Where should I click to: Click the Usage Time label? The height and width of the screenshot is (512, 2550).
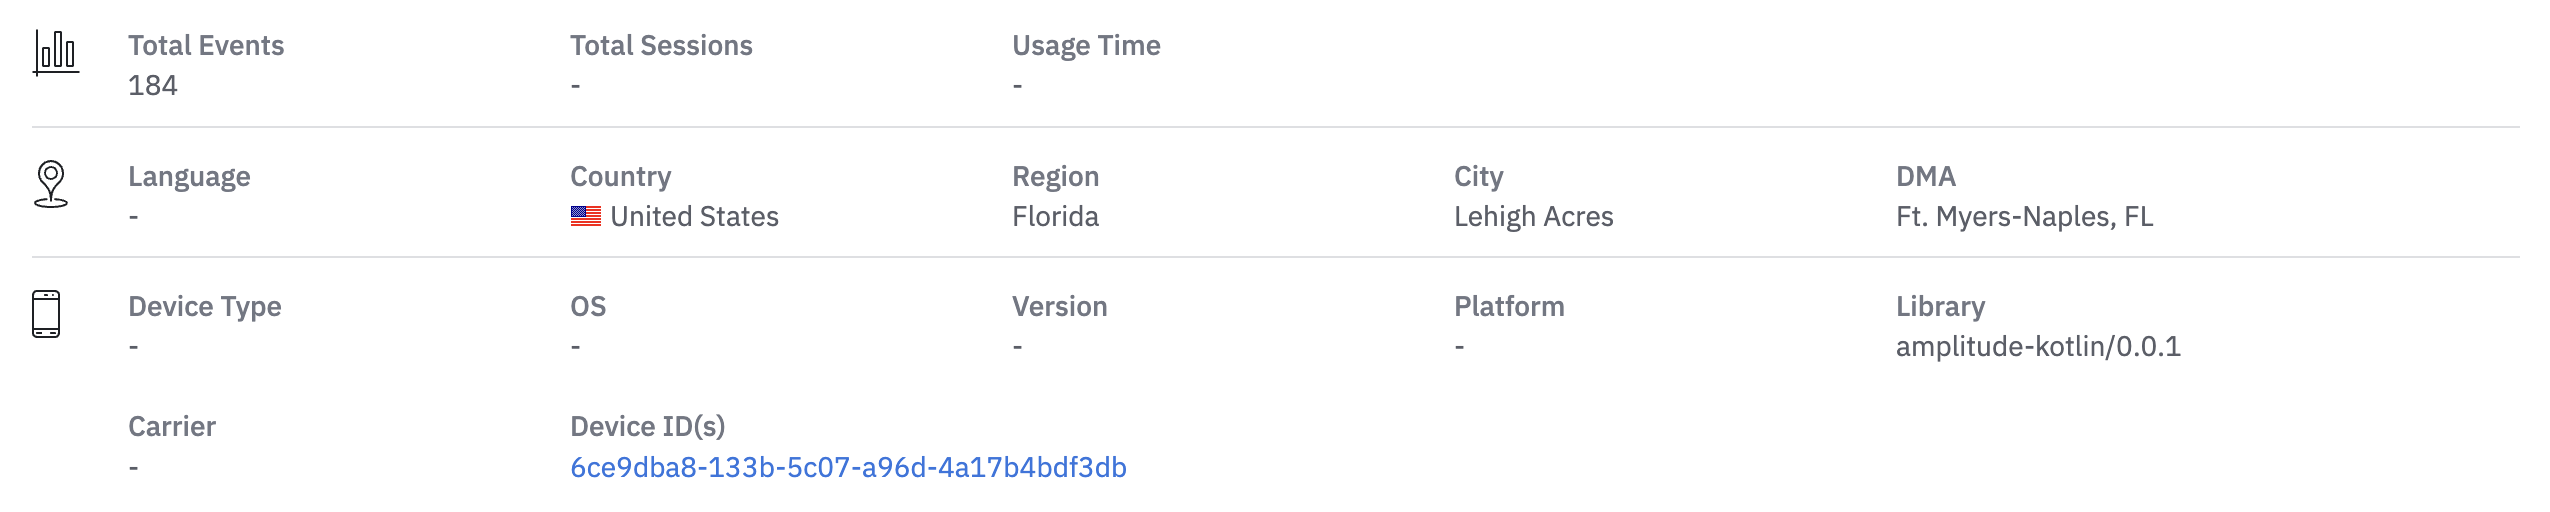point(1086,46)
